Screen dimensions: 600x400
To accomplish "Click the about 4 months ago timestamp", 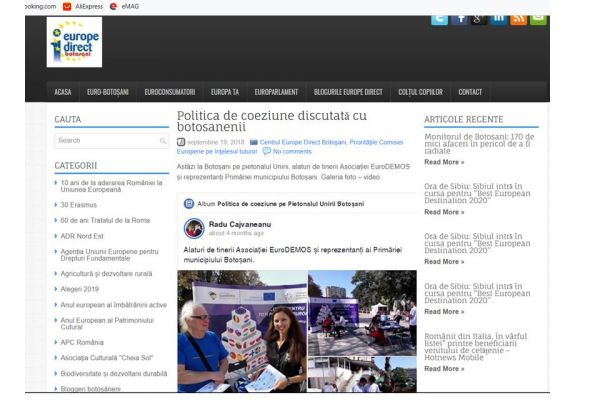I will coord(236,233).
